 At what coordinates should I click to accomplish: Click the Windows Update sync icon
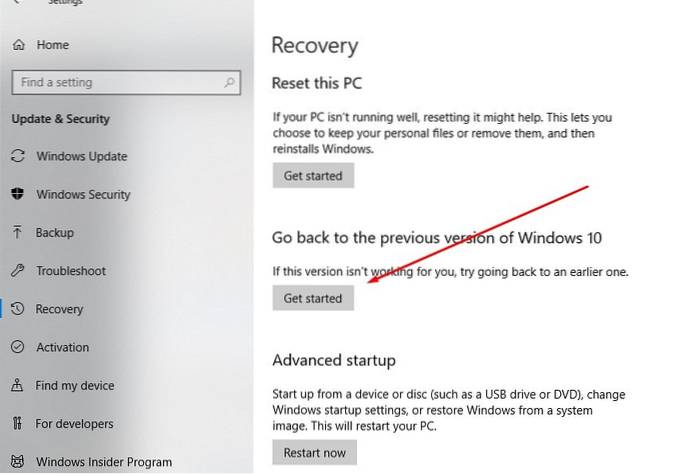[17, 156]
